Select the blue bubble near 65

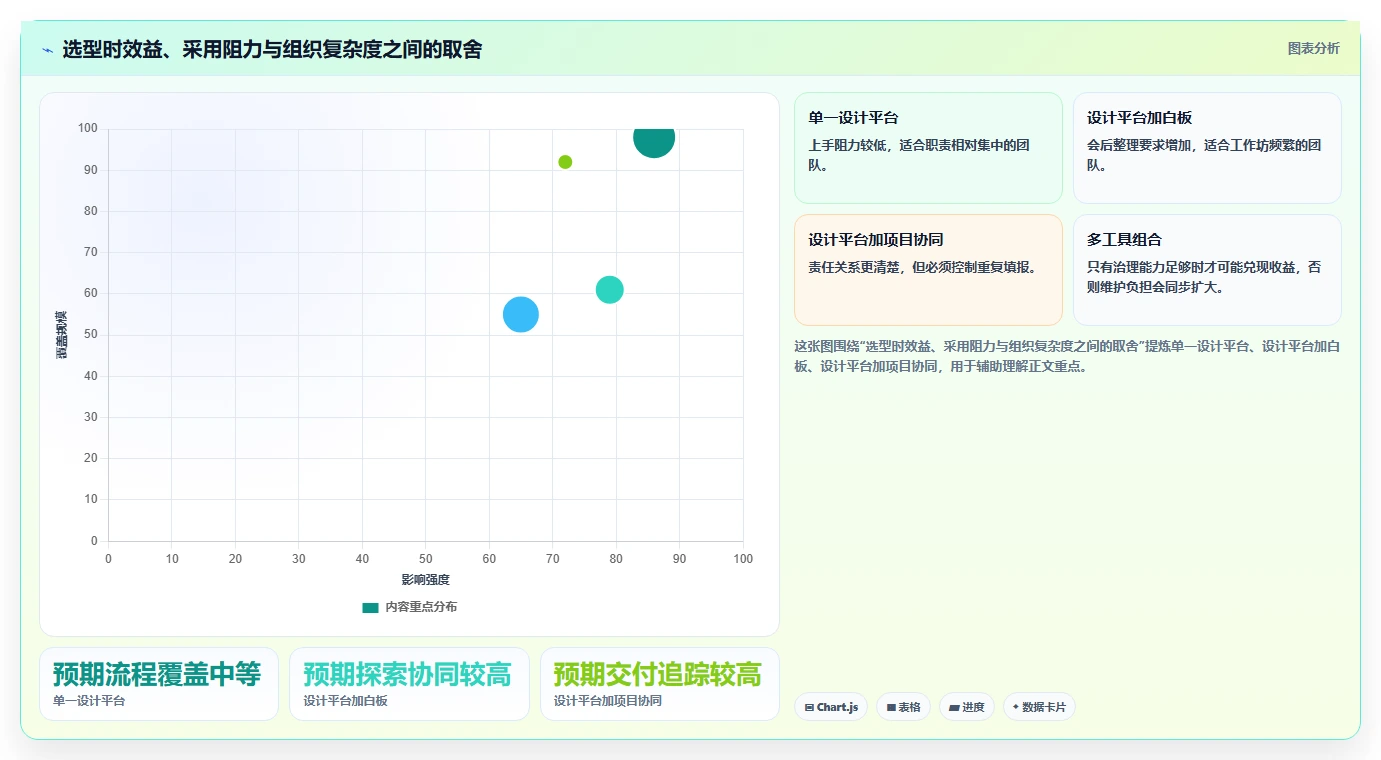pos(521,314)
